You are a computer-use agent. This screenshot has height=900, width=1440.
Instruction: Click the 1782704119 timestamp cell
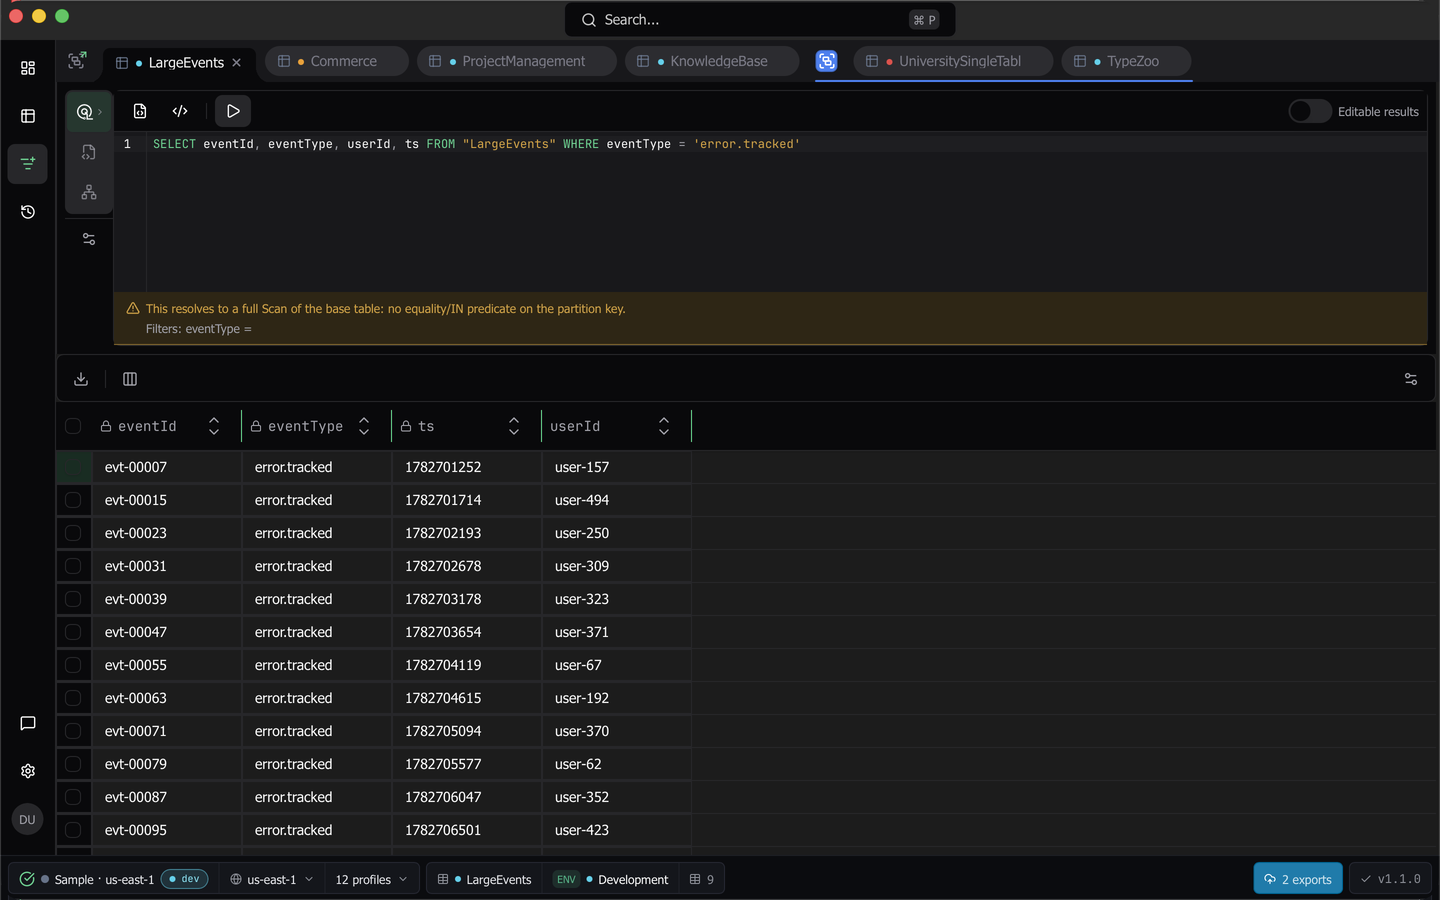coord(467,665)
